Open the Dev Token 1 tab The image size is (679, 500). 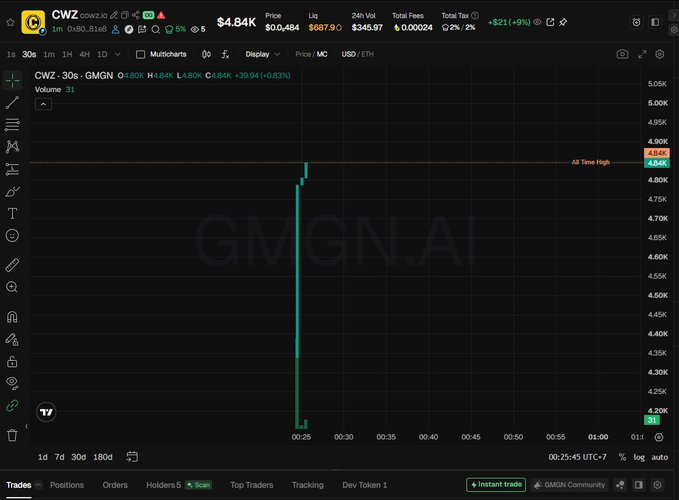[x=364, y=485]
